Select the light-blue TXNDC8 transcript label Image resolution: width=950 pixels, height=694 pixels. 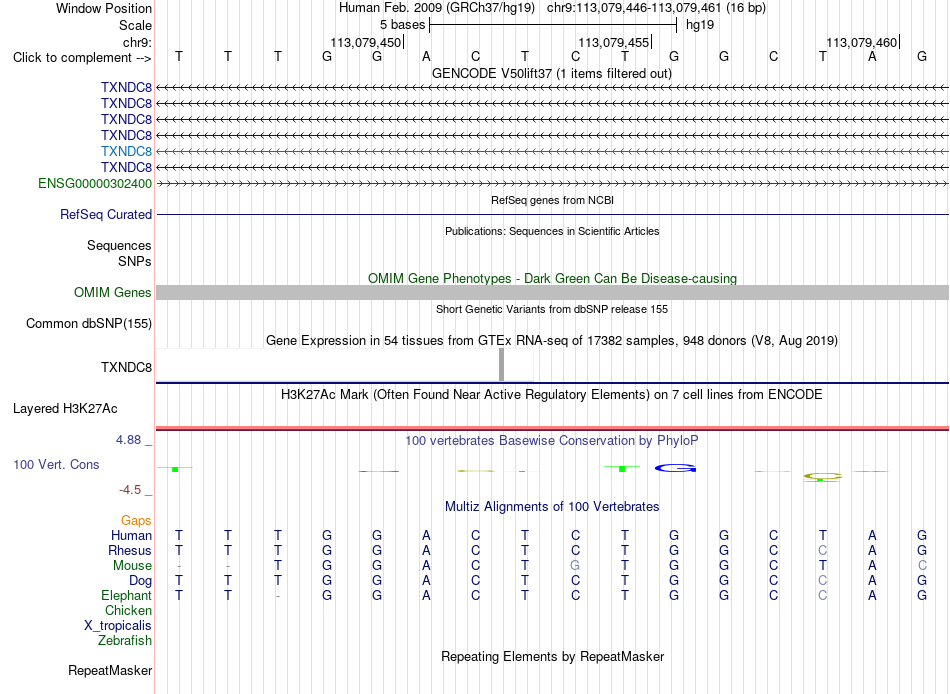(126, 151)
